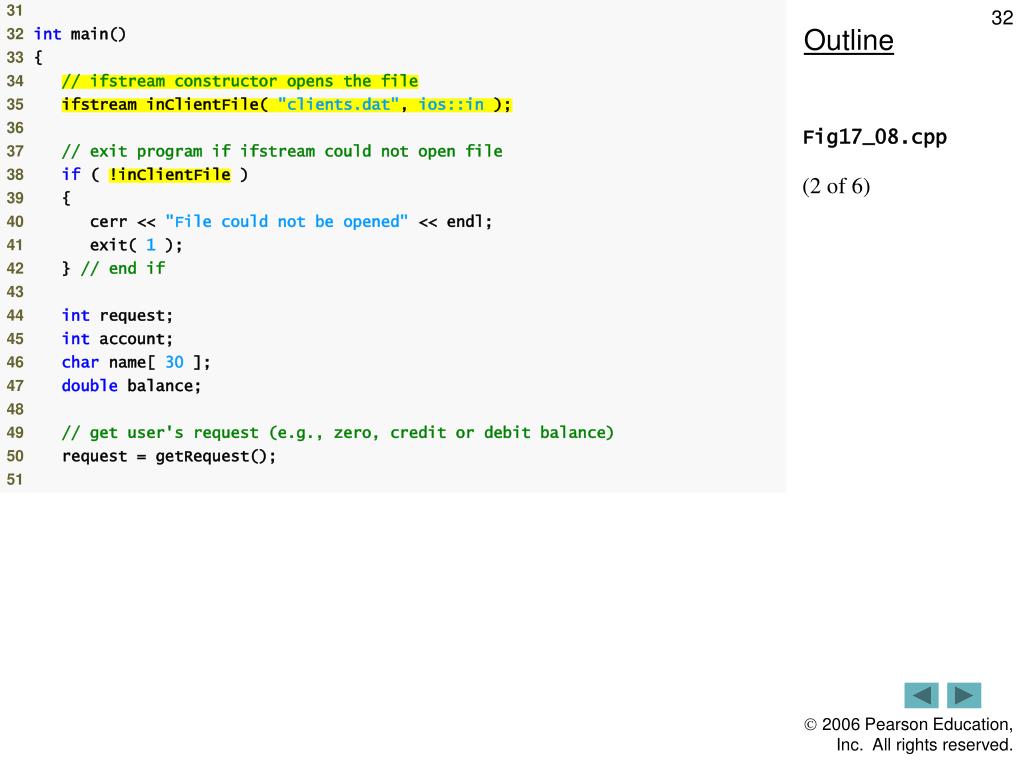This screenshot has height=768, width=1024.
Task: Click line number 38
Action: (x=15, y=175)
